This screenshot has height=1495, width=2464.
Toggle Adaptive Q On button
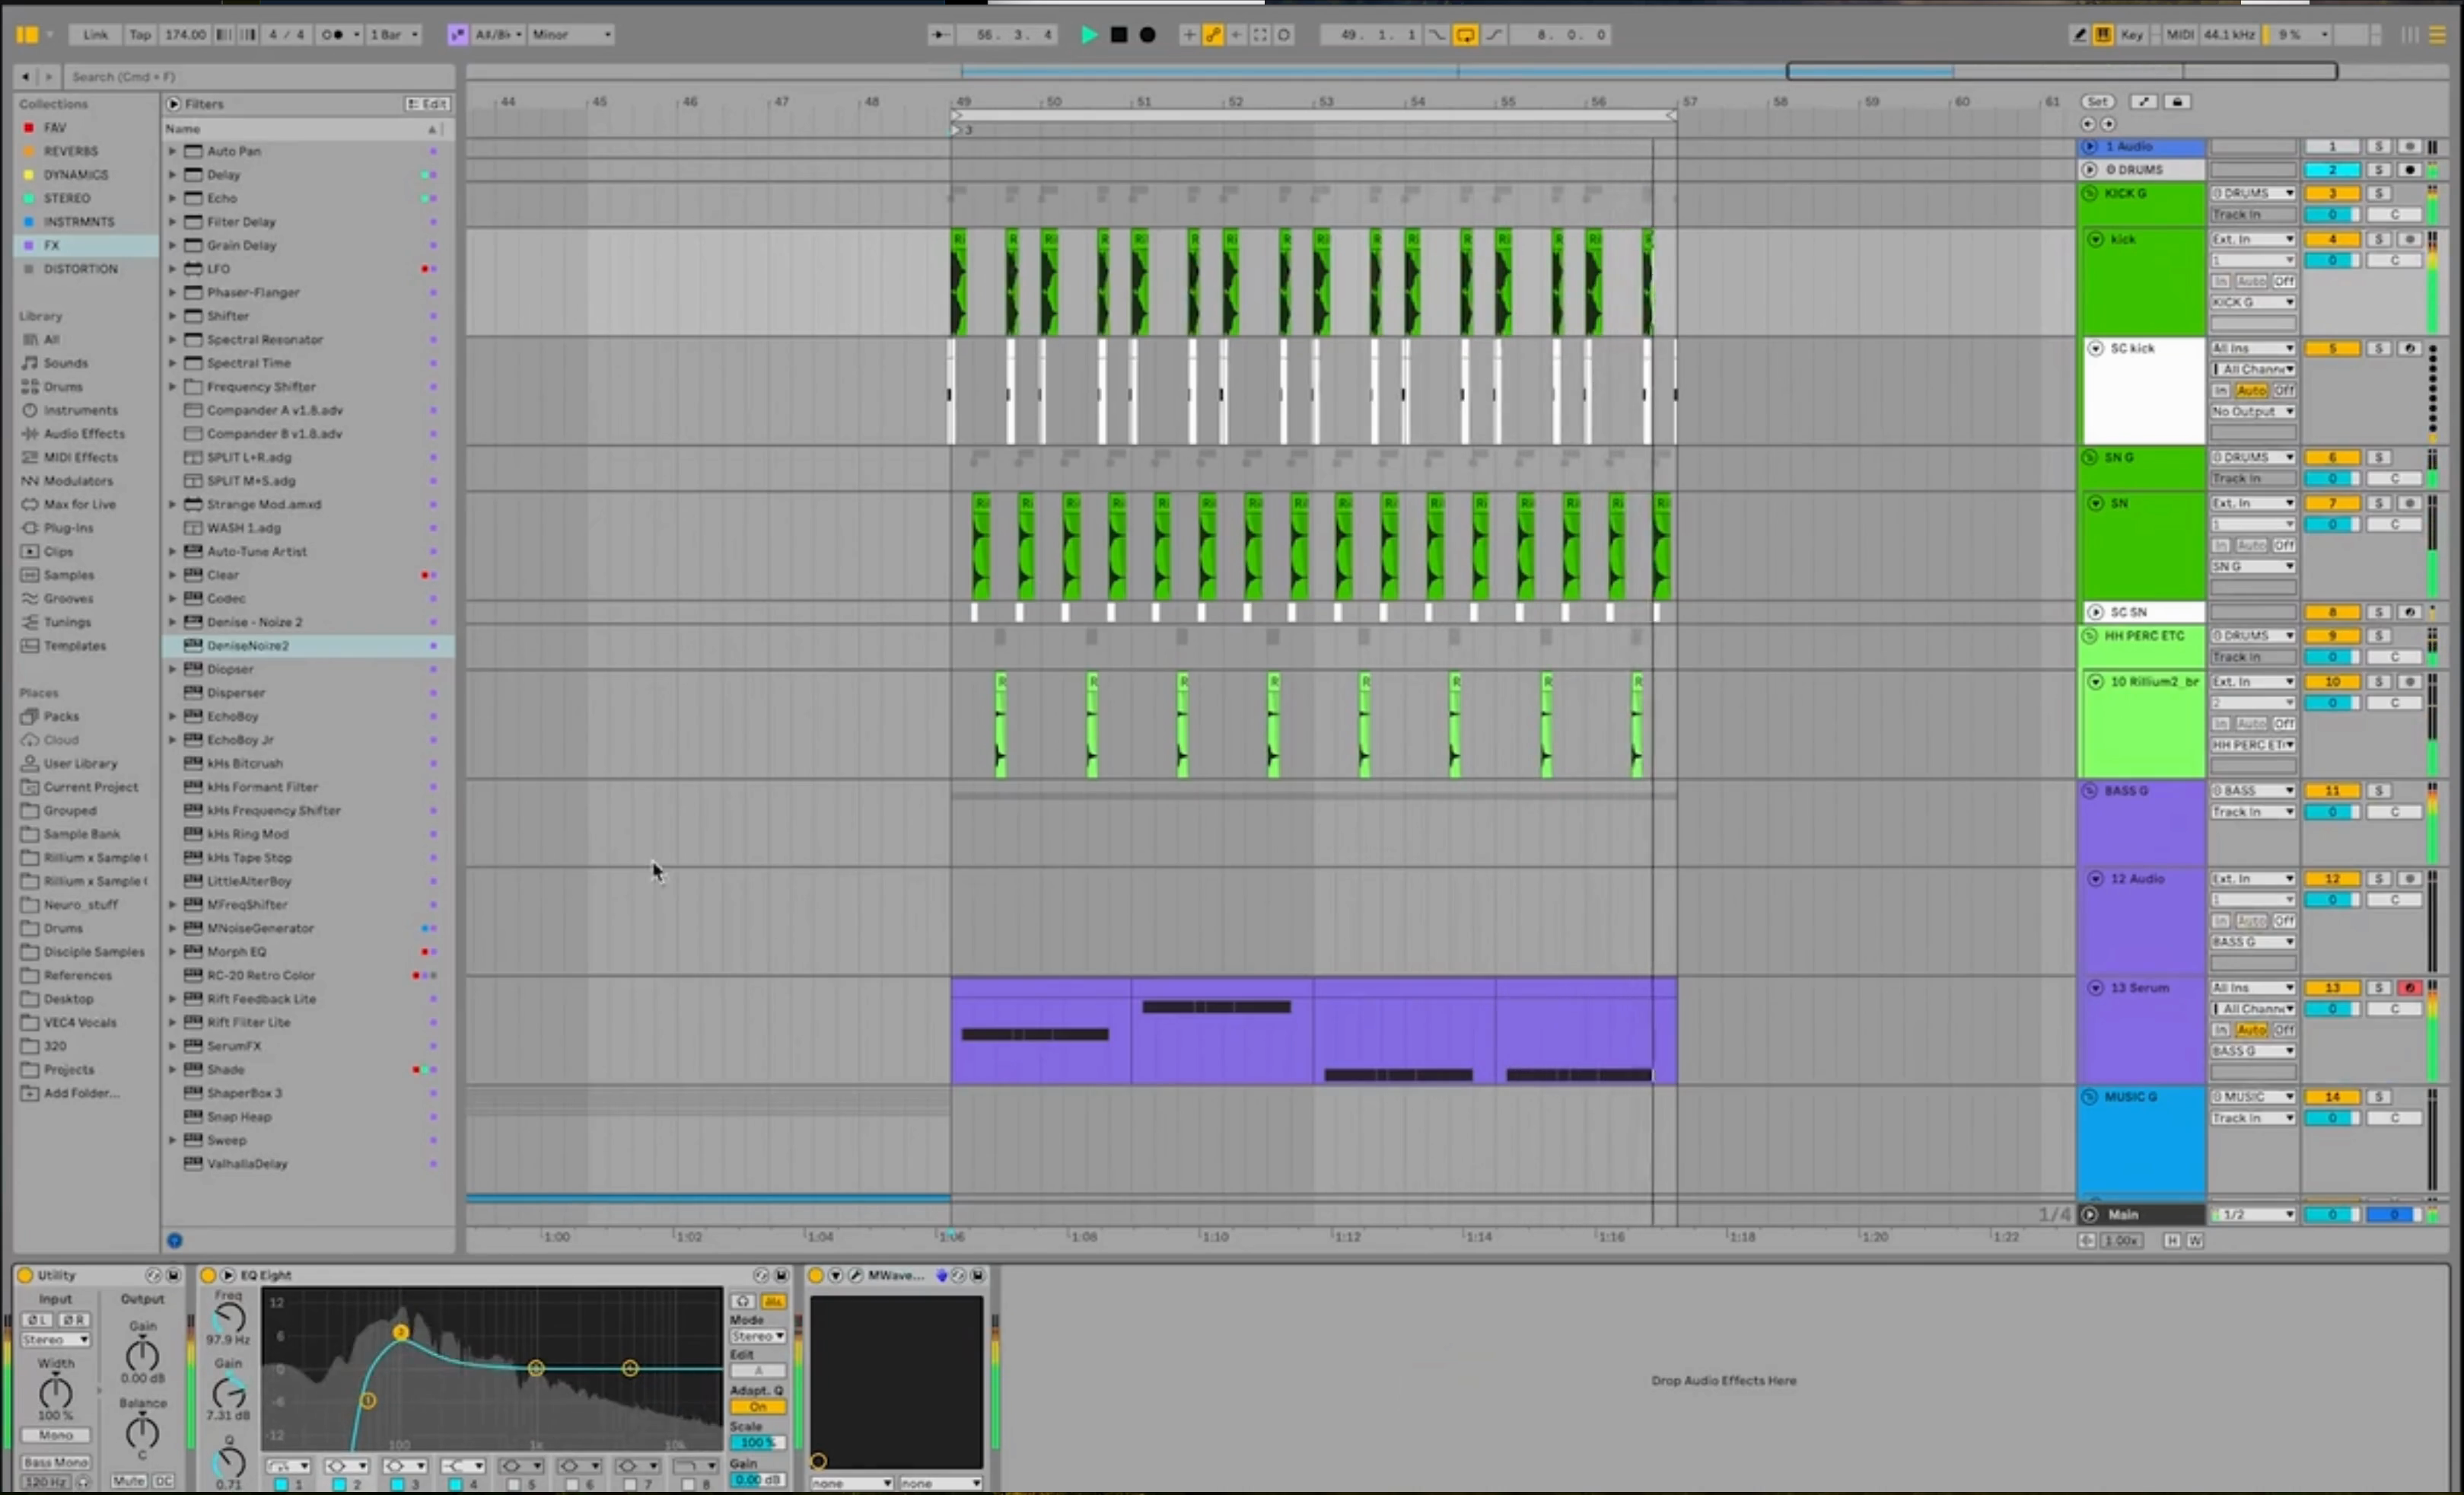757,1406
